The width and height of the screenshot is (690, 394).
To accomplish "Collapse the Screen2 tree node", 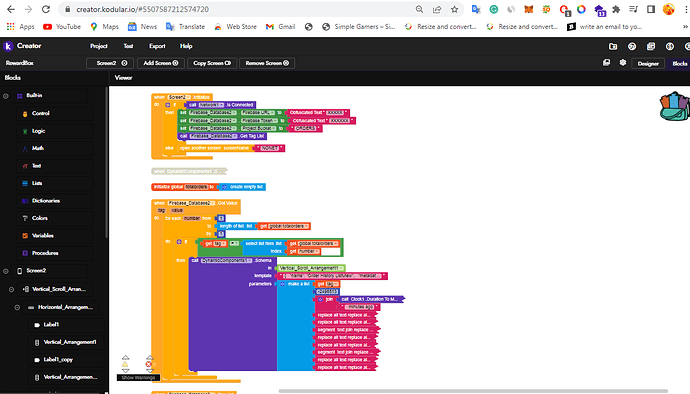I will click(x=6, y=271).
